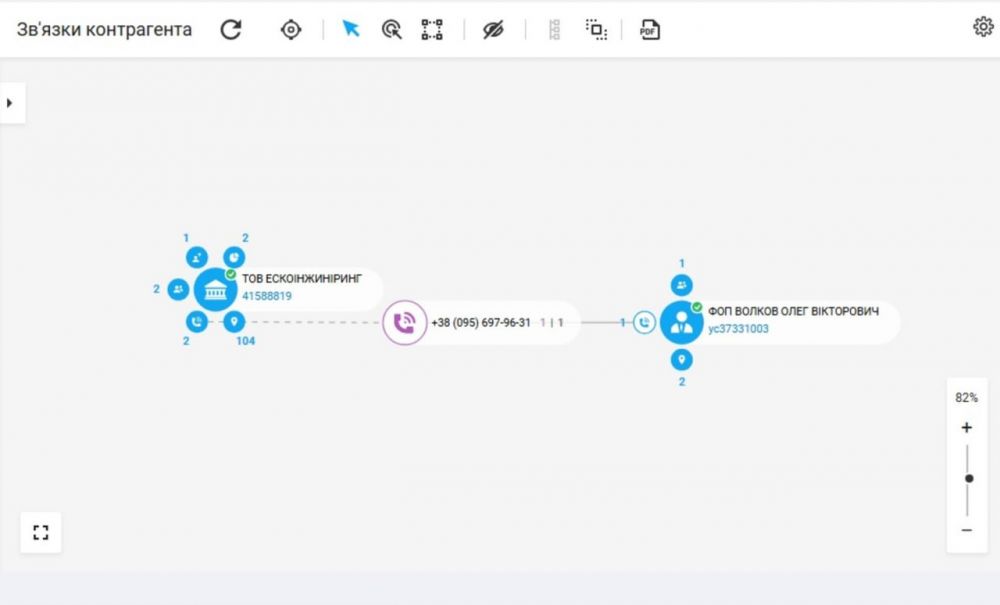
Task: Open company code link 41588819
Action: [x=267, y=297]
